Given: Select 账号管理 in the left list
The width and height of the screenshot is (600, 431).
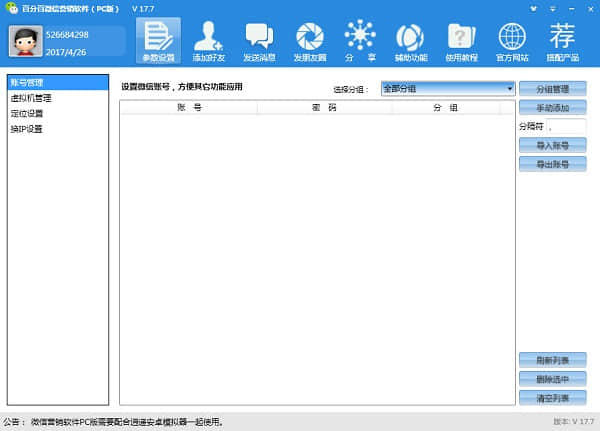Looking at the screenshot, I should [58, 83].
